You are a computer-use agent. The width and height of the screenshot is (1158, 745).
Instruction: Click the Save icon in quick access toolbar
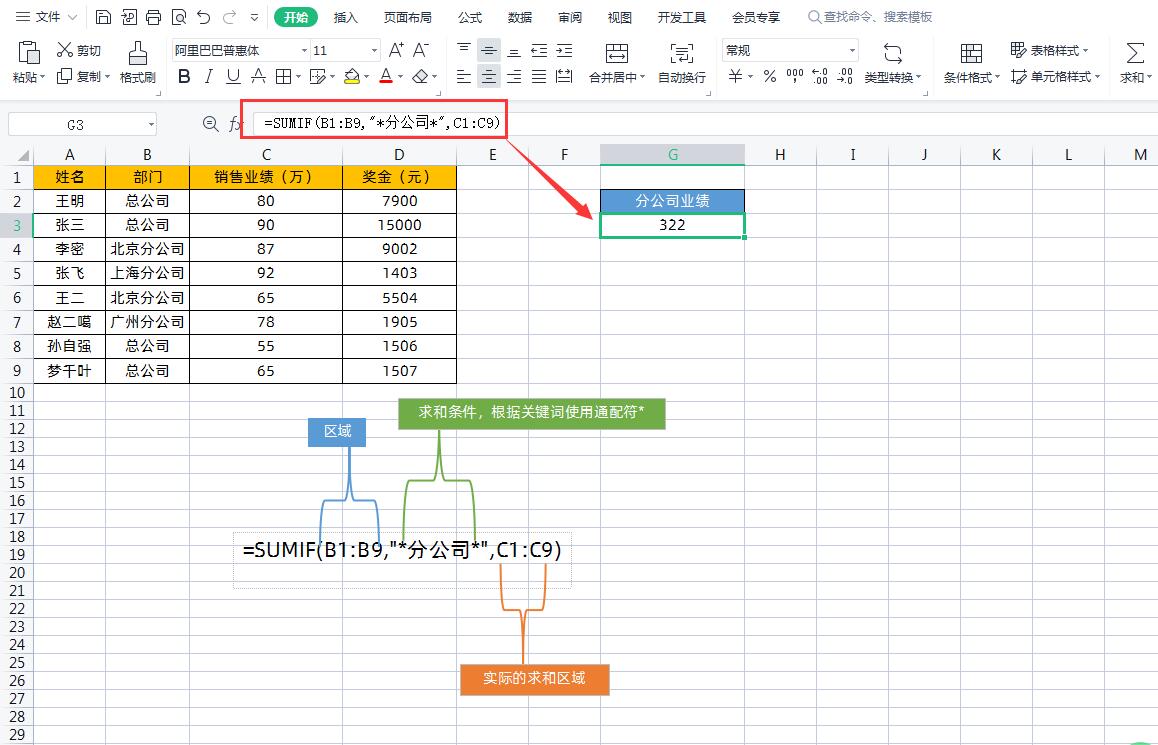[x=104, y=17]
